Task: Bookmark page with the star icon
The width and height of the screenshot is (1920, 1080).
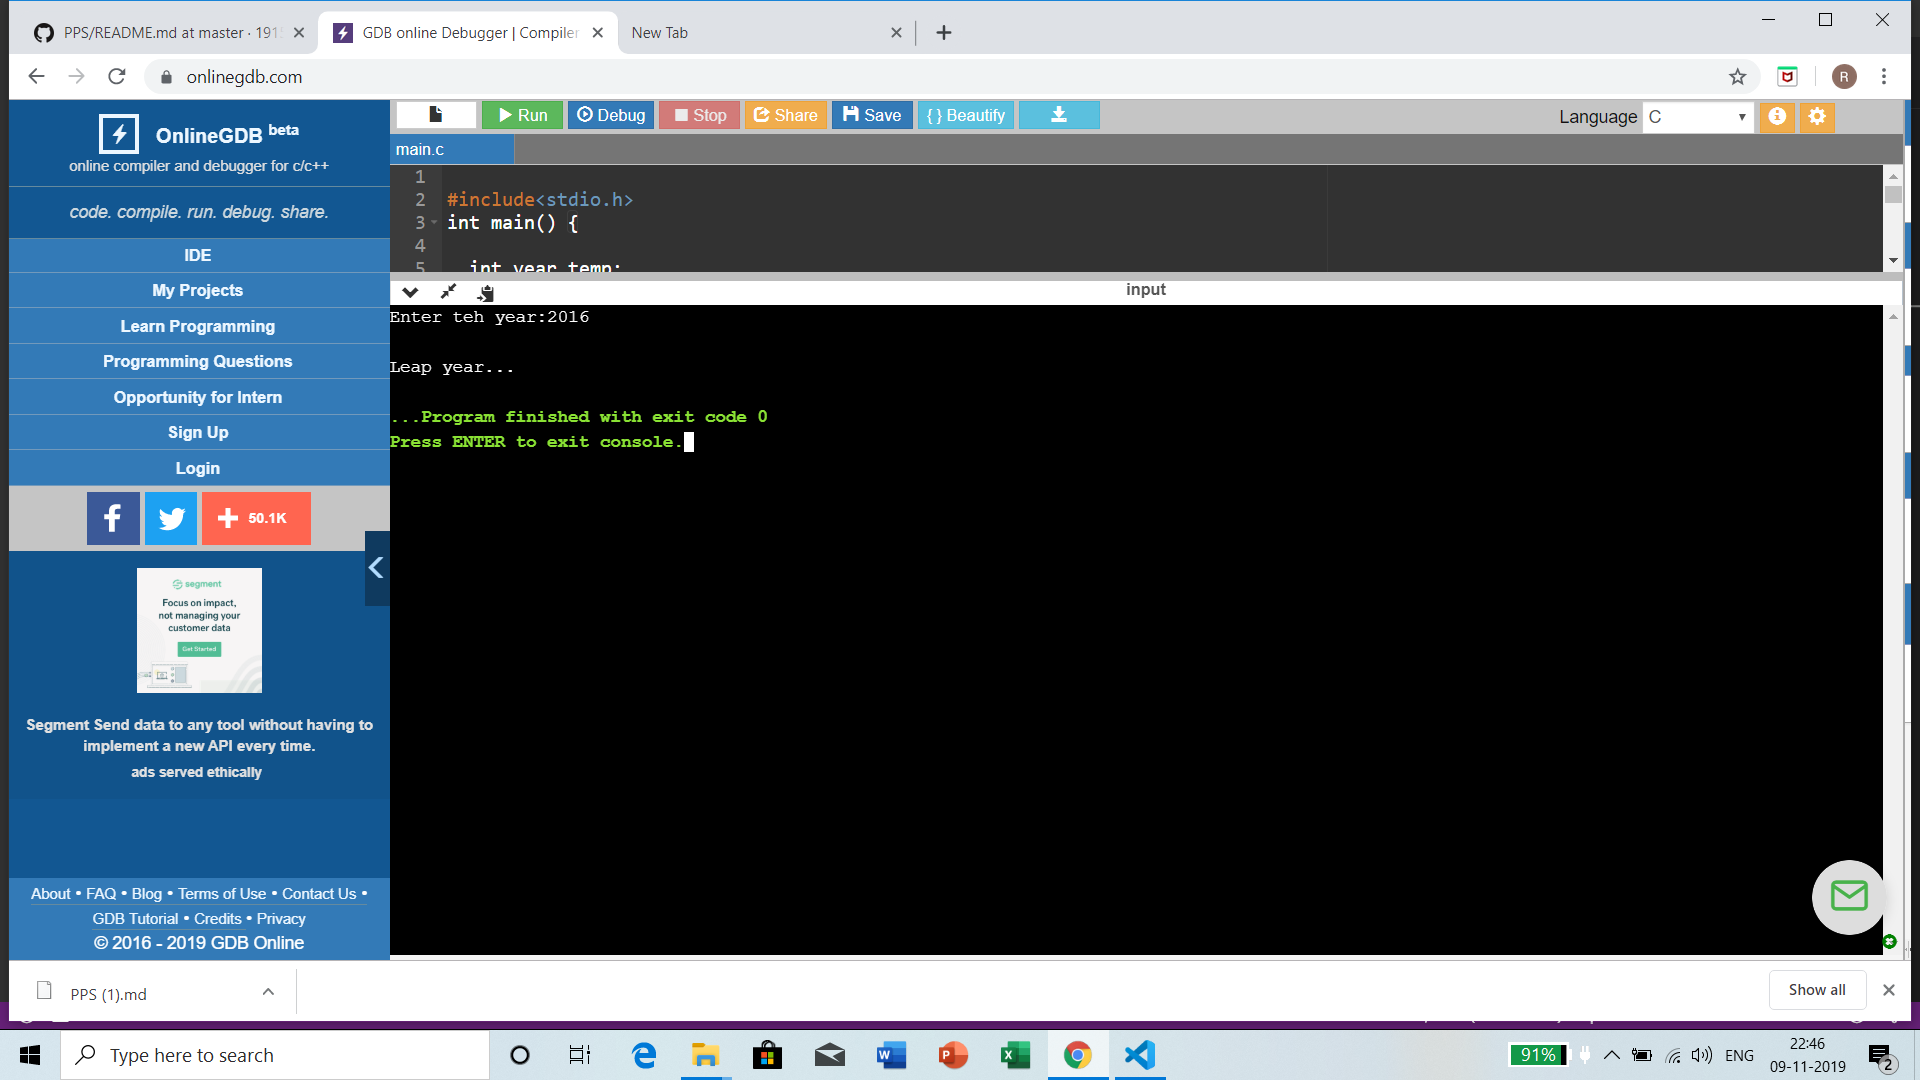Action: click(1737, 77)
